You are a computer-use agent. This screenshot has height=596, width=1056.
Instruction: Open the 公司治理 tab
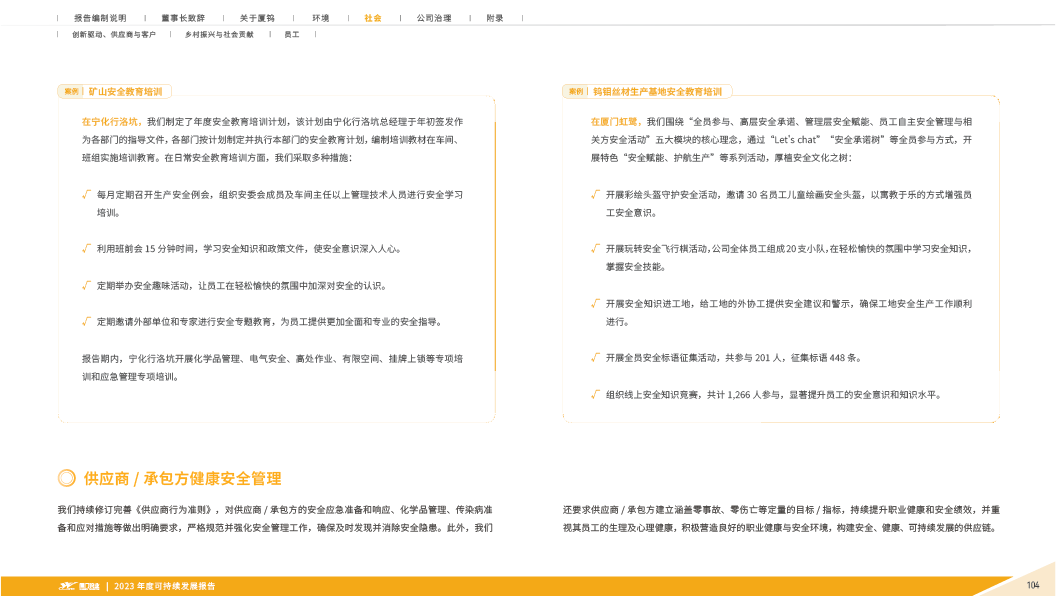[433, 18]
